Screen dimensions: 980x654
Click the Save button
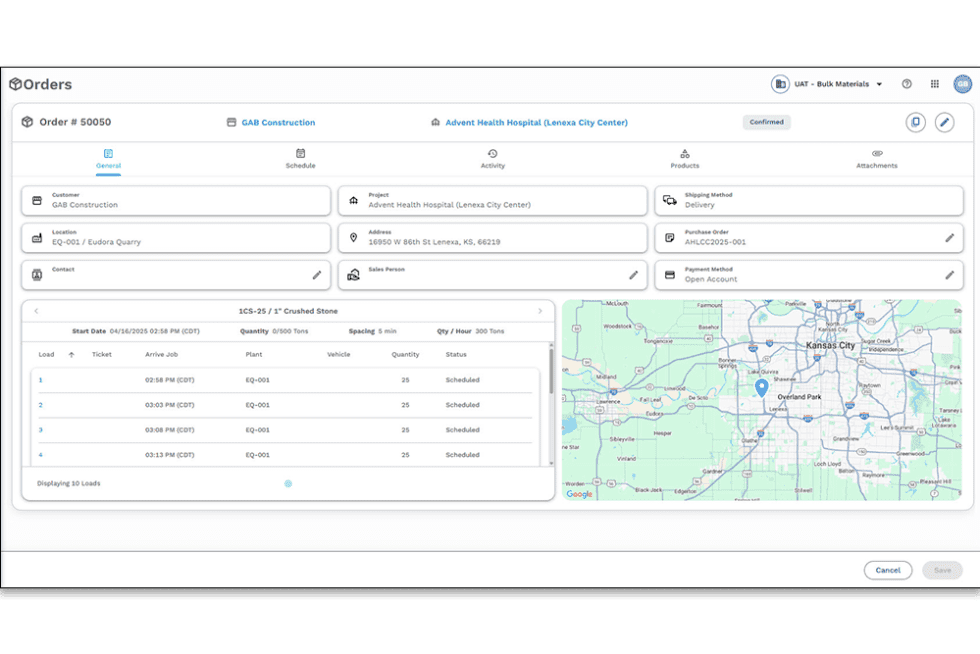(942, 570)
